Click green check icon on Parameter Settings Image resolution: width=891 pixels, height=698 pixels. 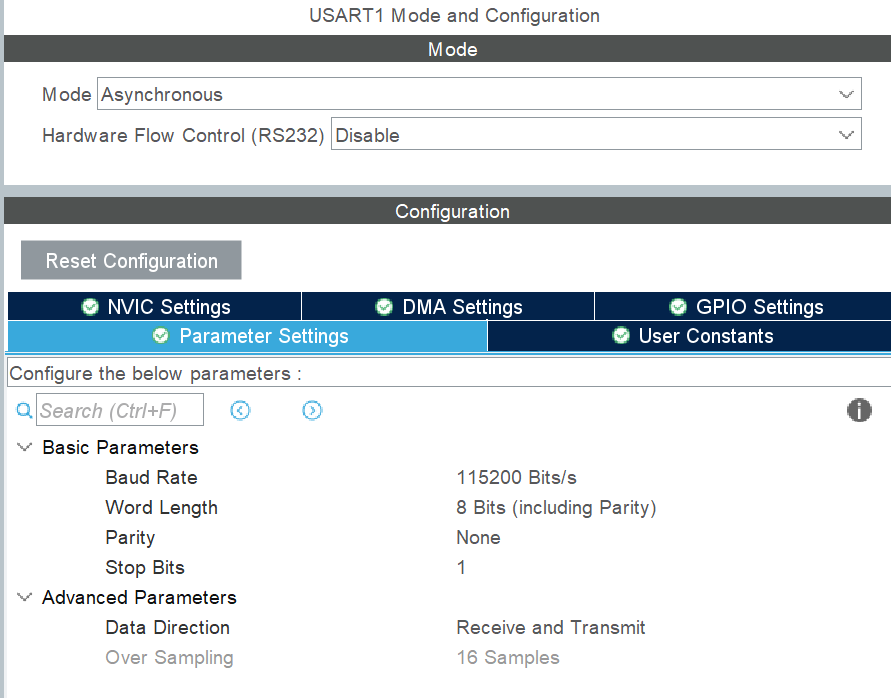[x=161, y=336]
